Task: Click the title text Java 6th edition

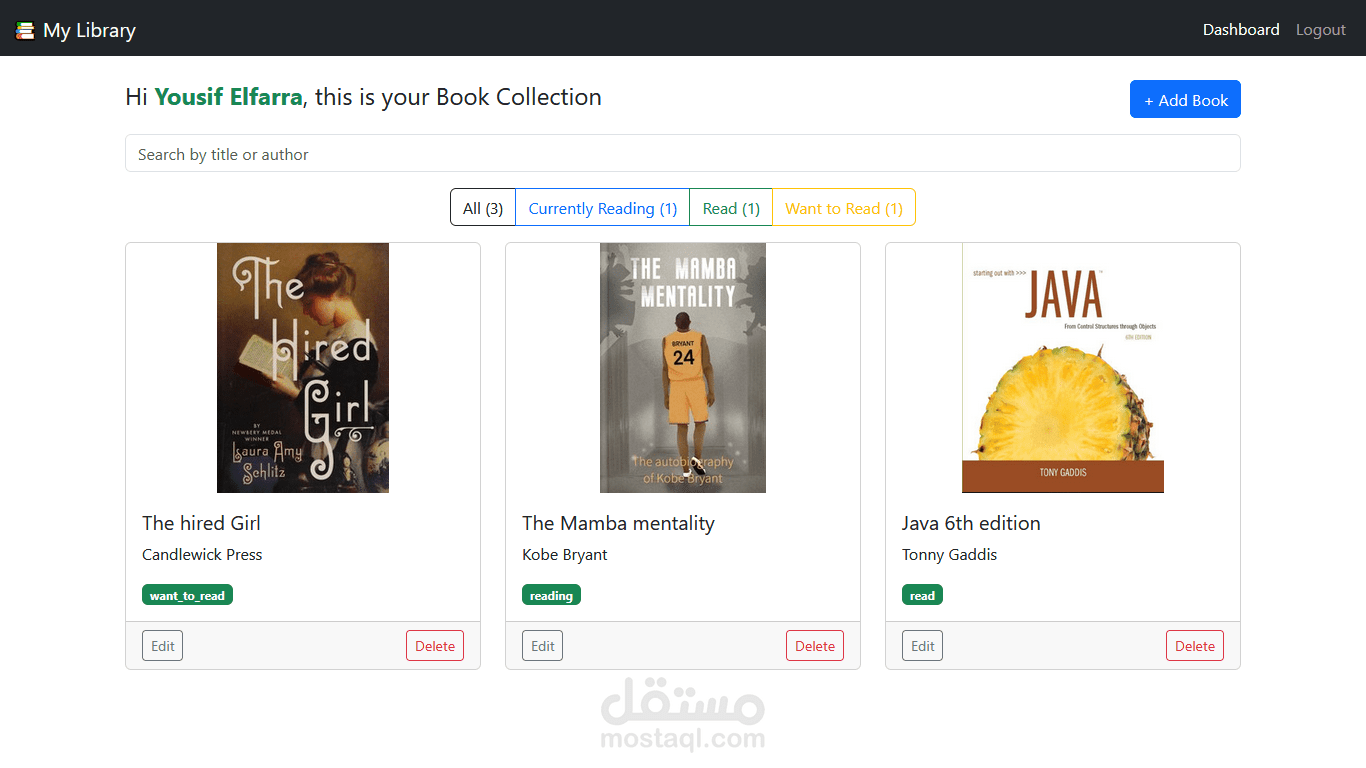Action: coord(971,523)
